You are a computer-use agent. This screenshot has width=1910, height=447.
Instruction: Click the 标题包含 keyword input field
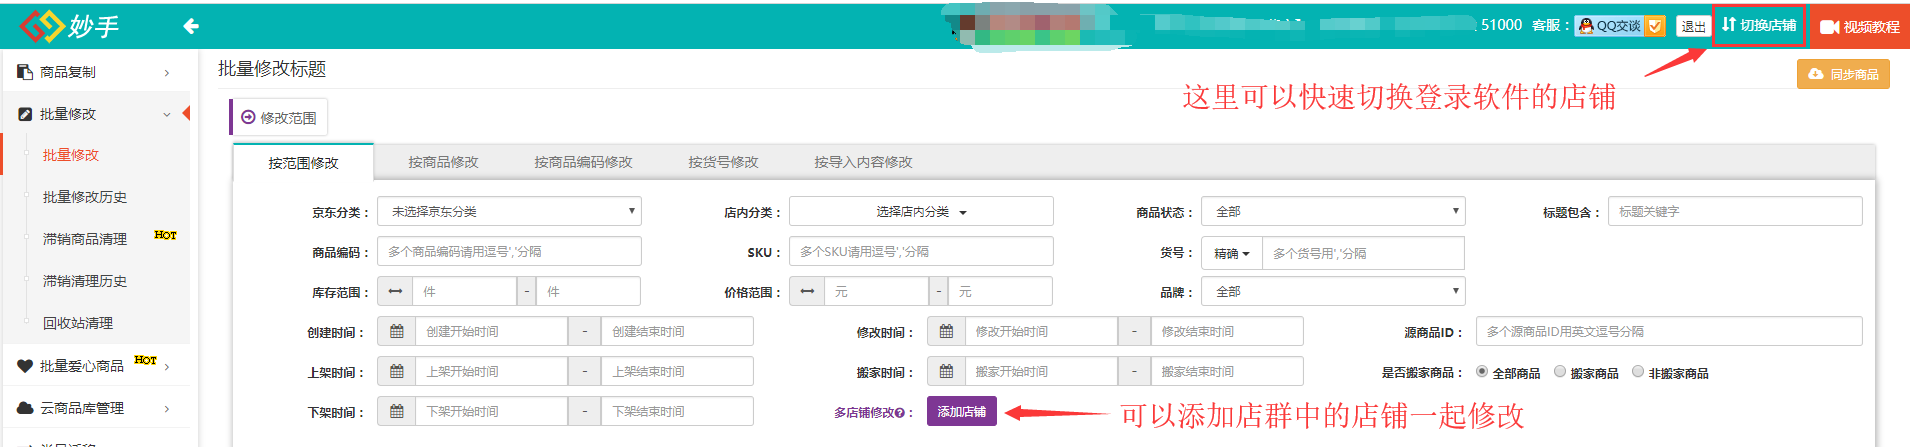click(x=1734, y=212)
